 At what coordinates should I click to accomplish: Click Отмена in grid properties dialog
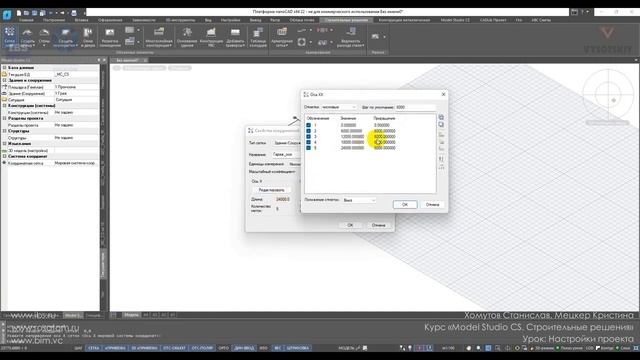(x=378, y=225)
